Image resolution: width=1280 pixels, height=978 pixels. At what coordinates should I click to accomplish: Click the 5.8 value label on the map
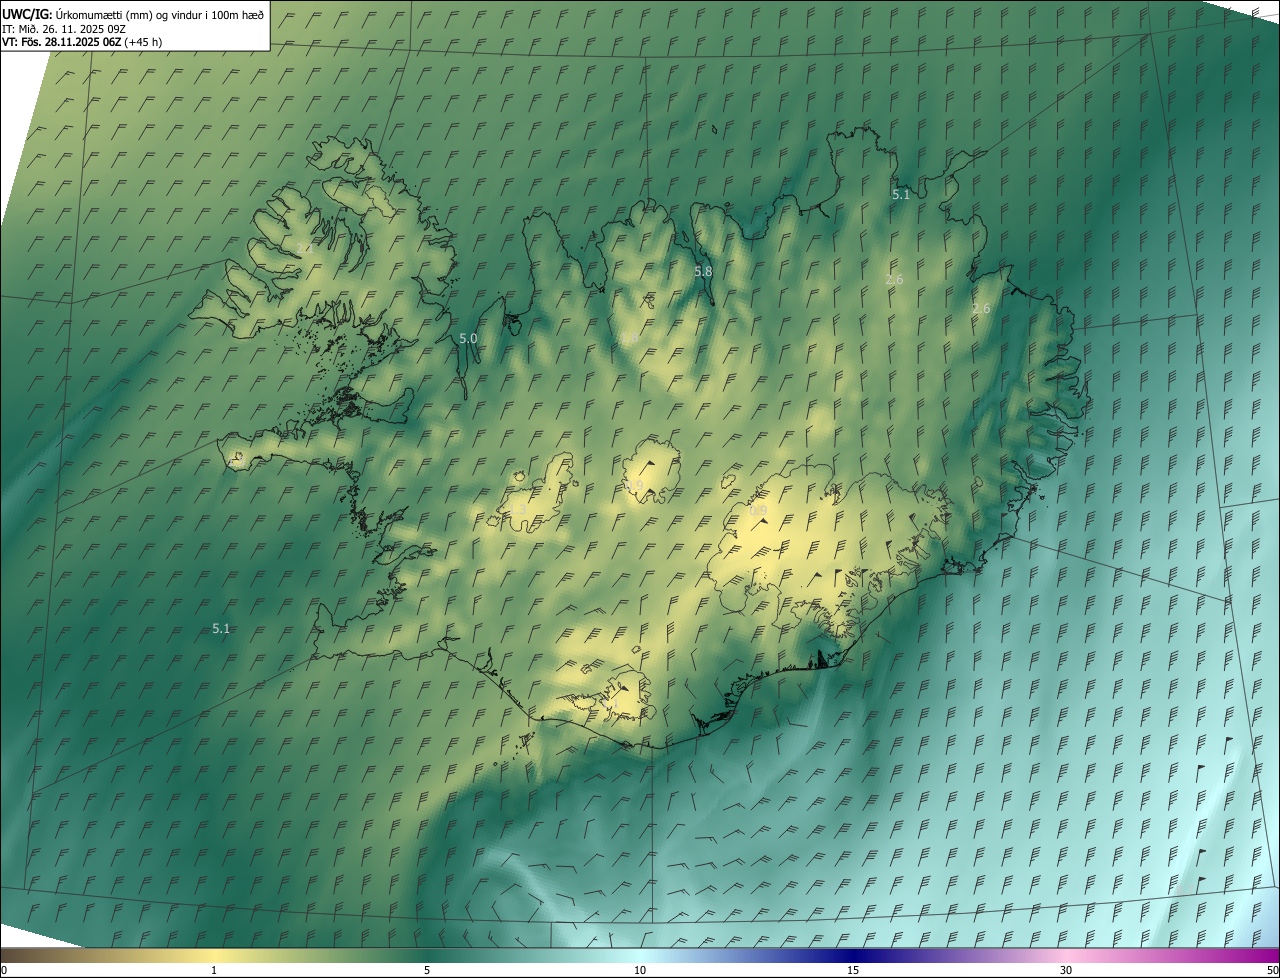pyautogui.click(x=703, y=271)
